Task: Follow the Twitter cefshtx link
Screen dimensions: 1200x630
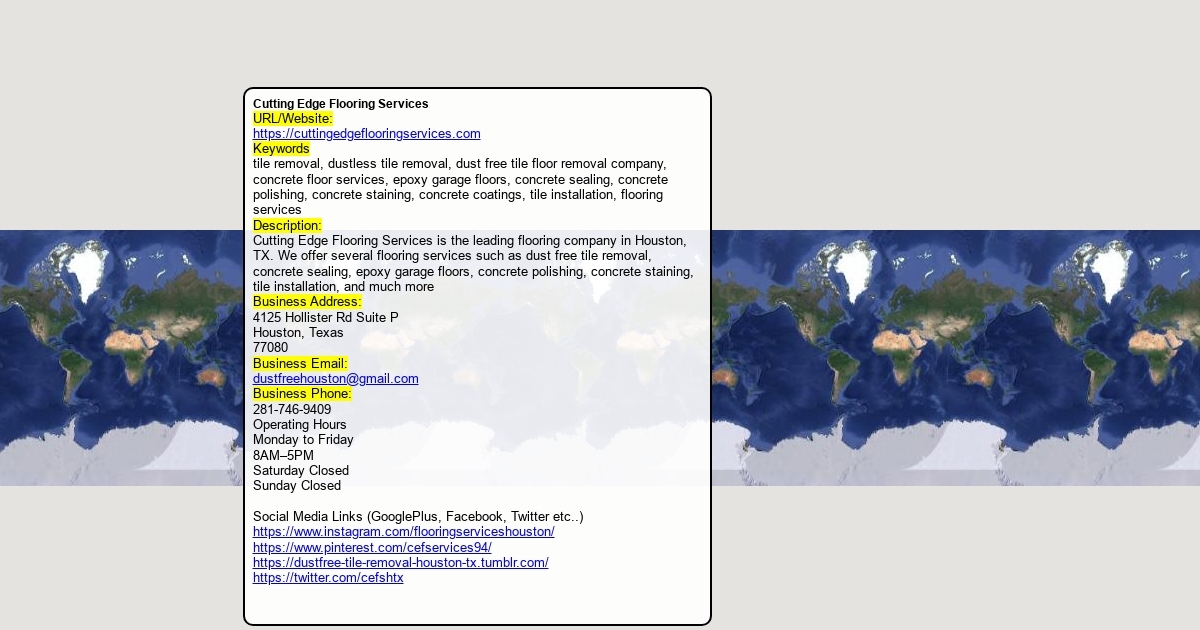Action: (x=328, y=578)
